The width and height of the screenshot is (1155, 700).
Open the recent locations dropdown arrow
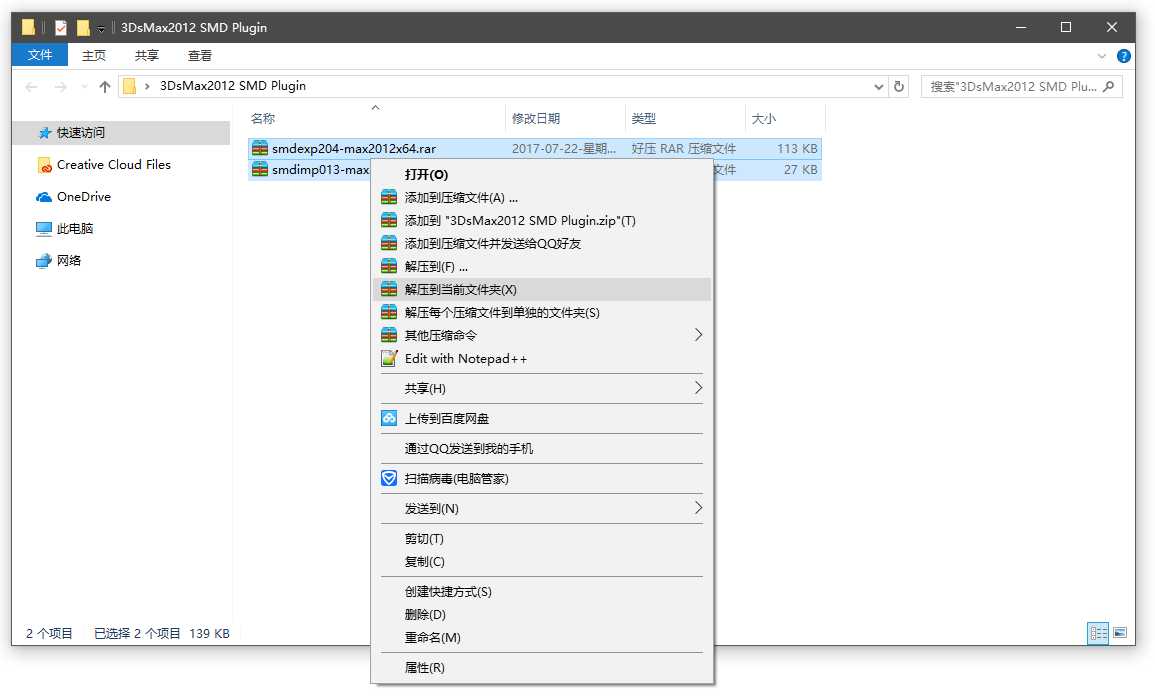click(x=83, y=87)
